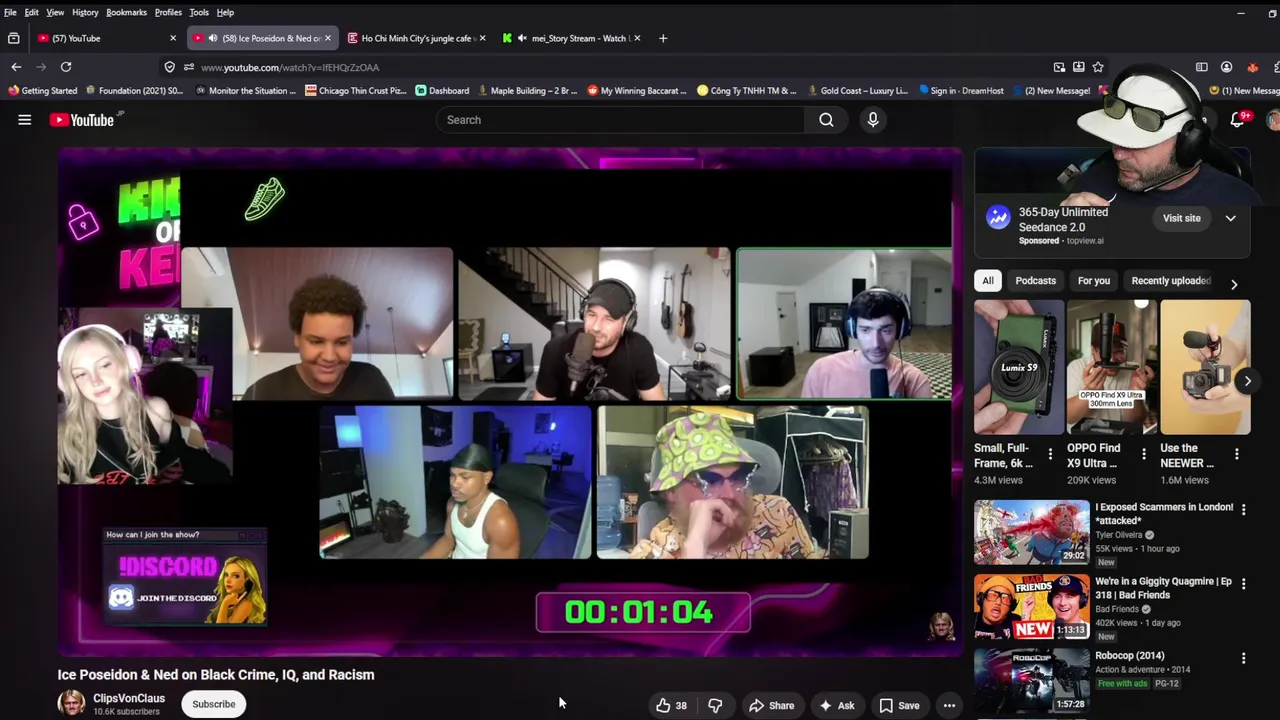Show next shorts in the shelf
Screen dimensions: 1280x720
click(1247, 381)
